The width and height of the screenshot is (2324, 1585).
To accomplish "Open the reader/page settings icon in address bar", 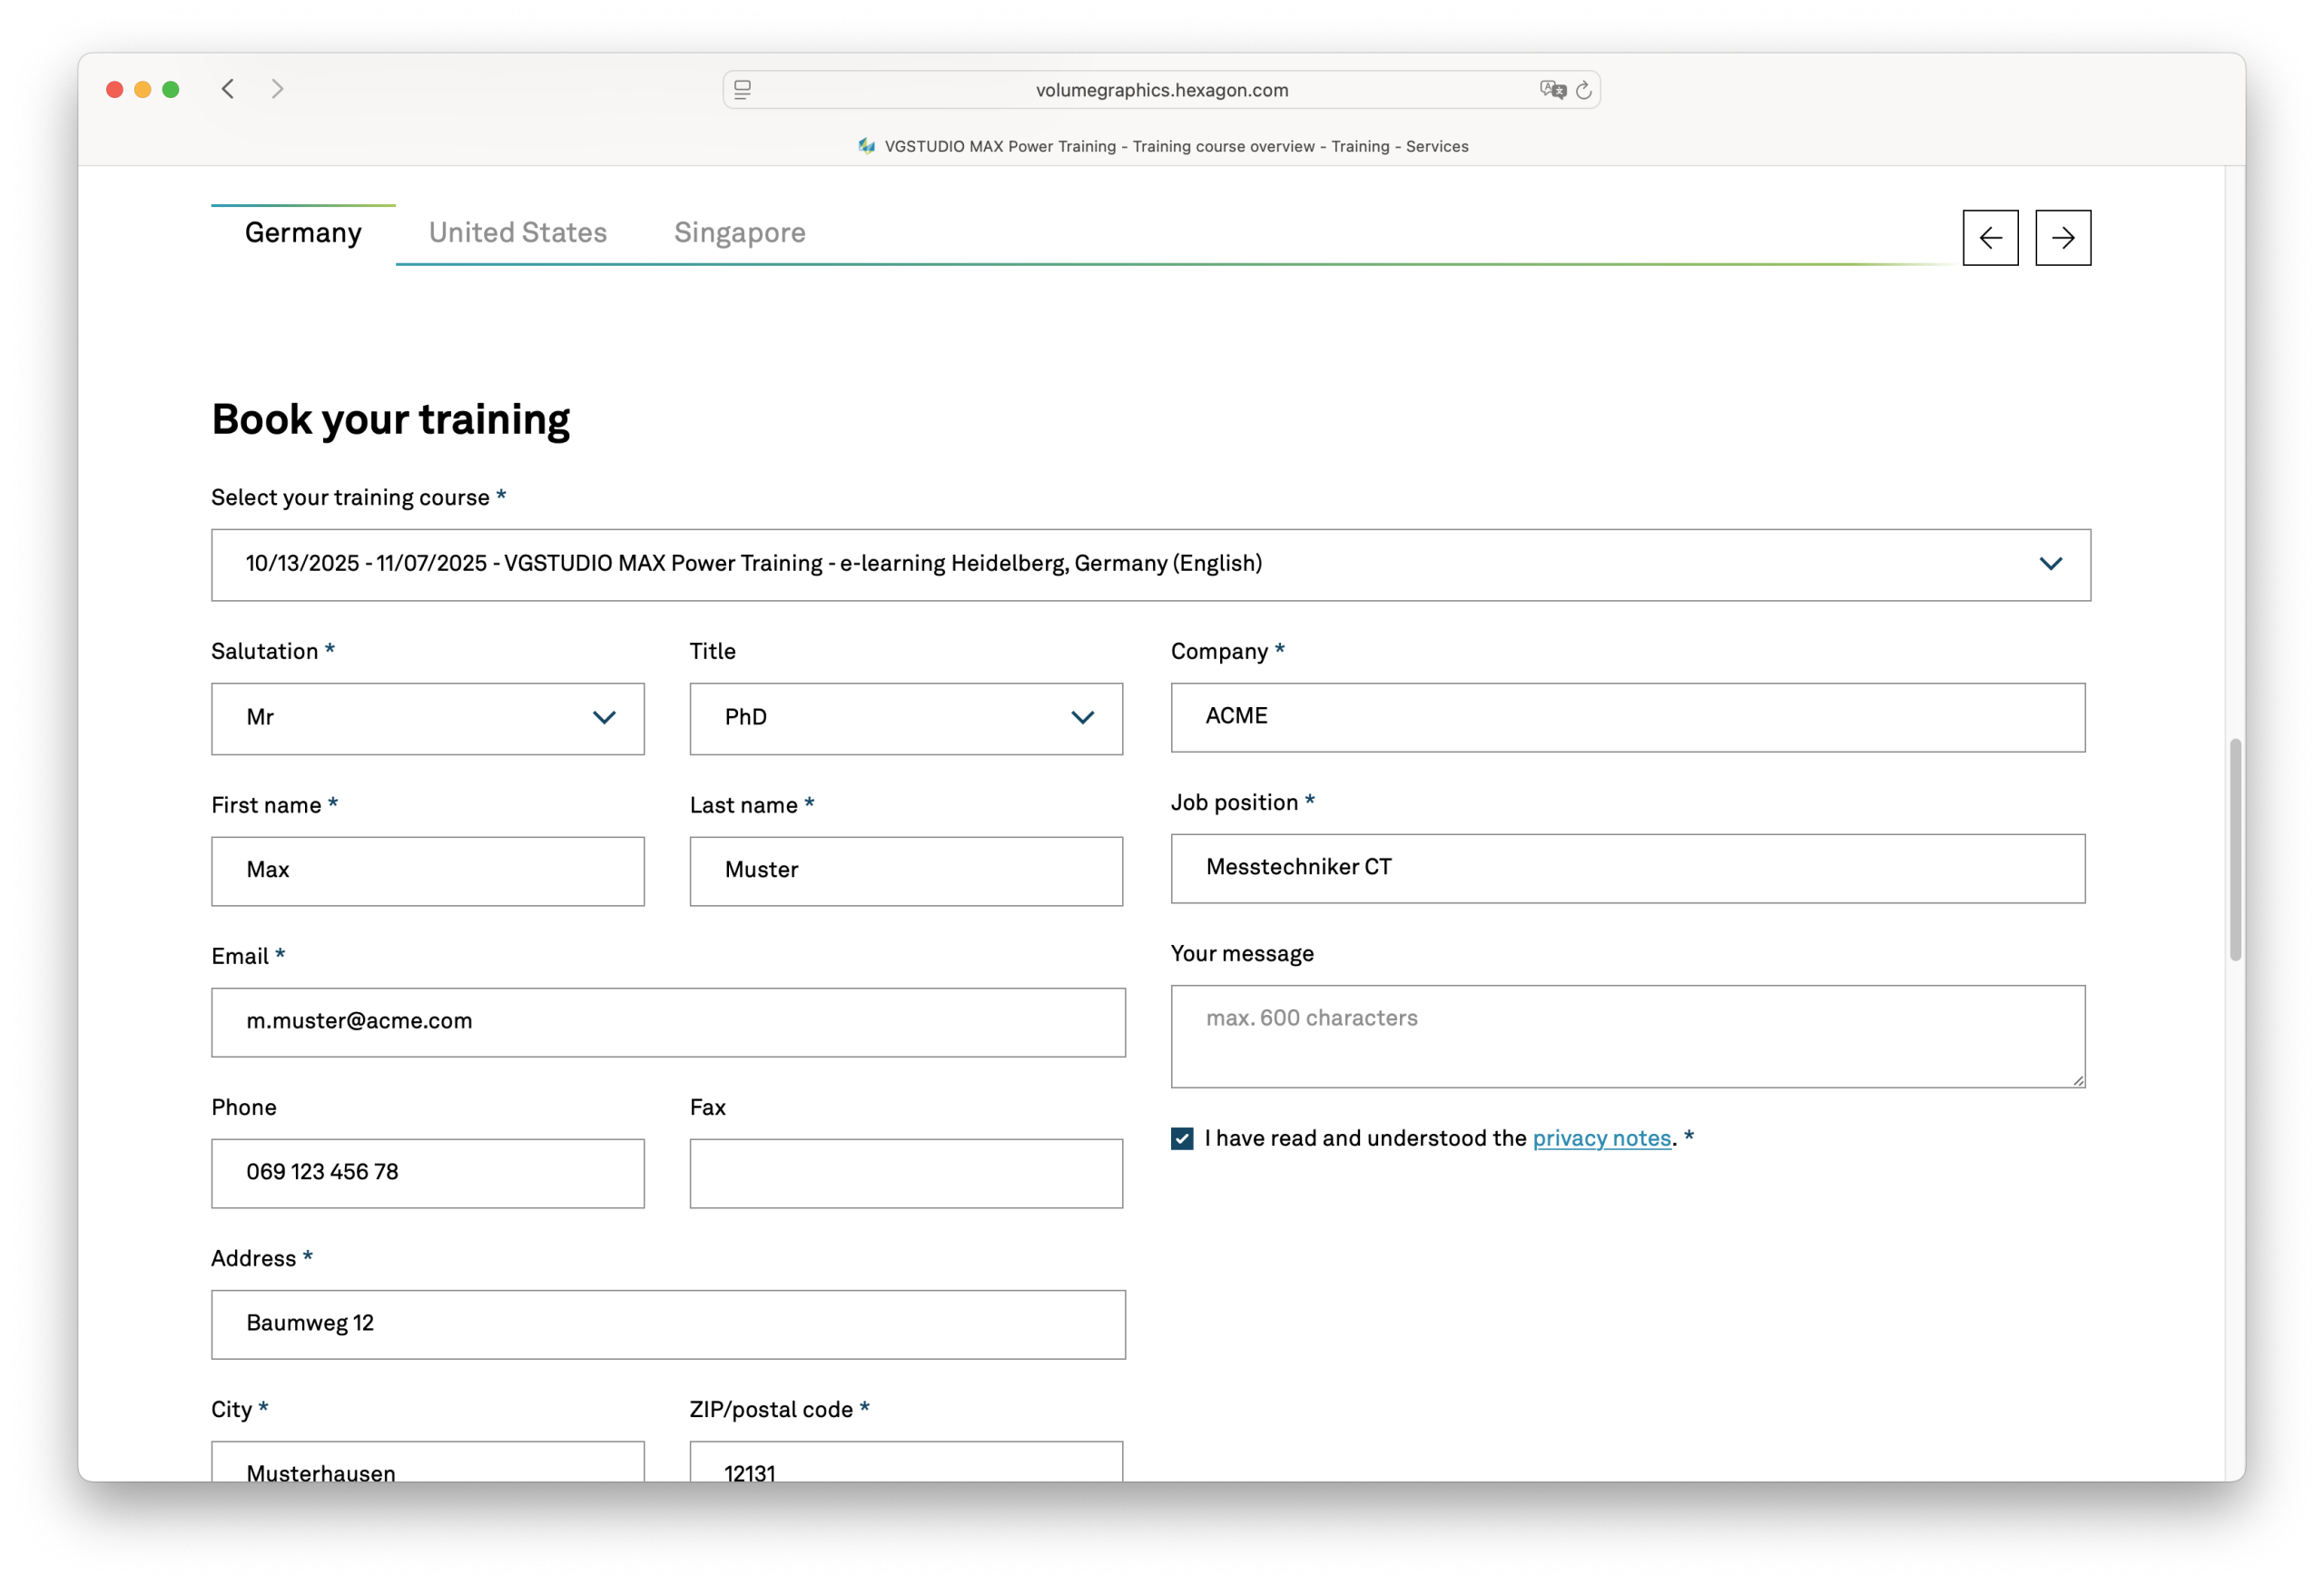I will (x=742, y=90).
